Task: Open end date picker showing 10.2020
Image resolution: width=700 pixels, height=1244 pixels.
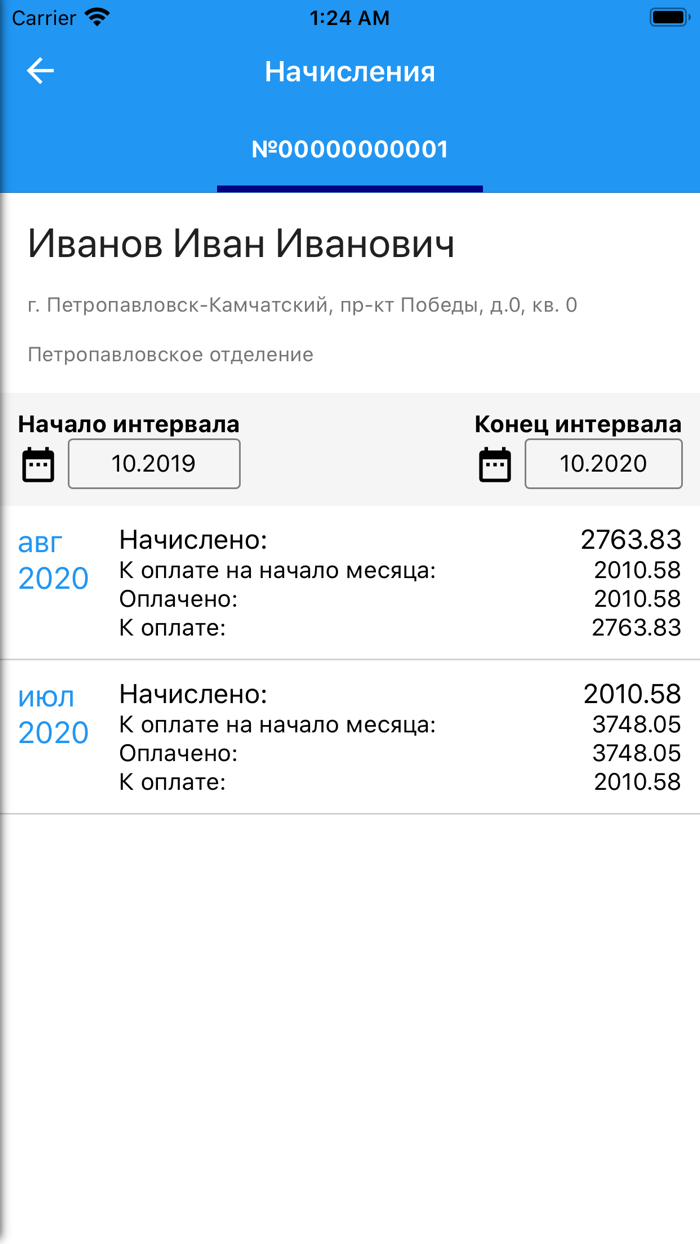Action: [x=603, y=463]
